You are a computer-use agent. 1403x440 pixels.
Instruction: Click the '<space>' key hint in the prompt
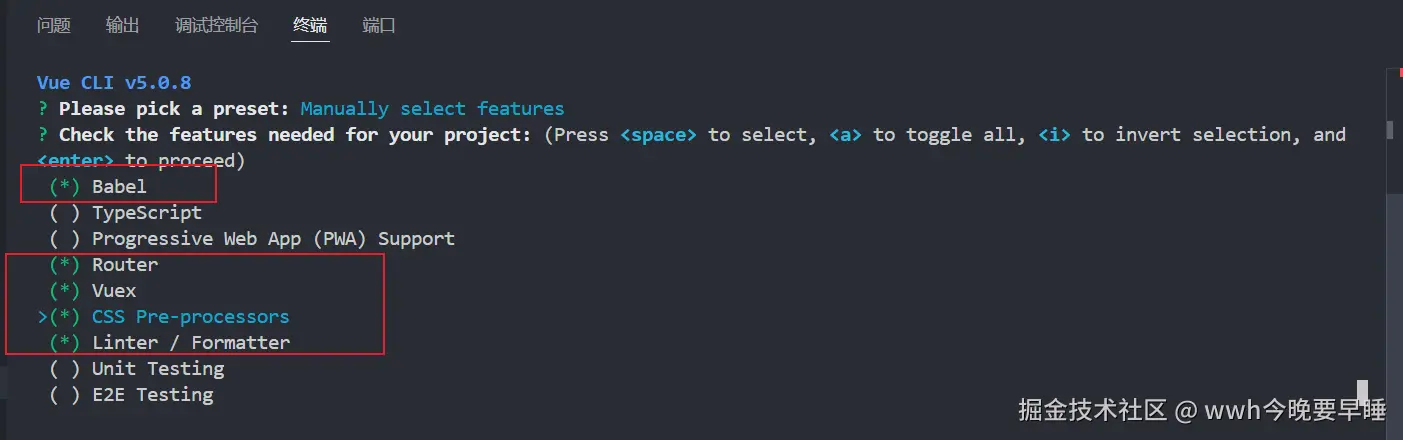tap(658, 135)
